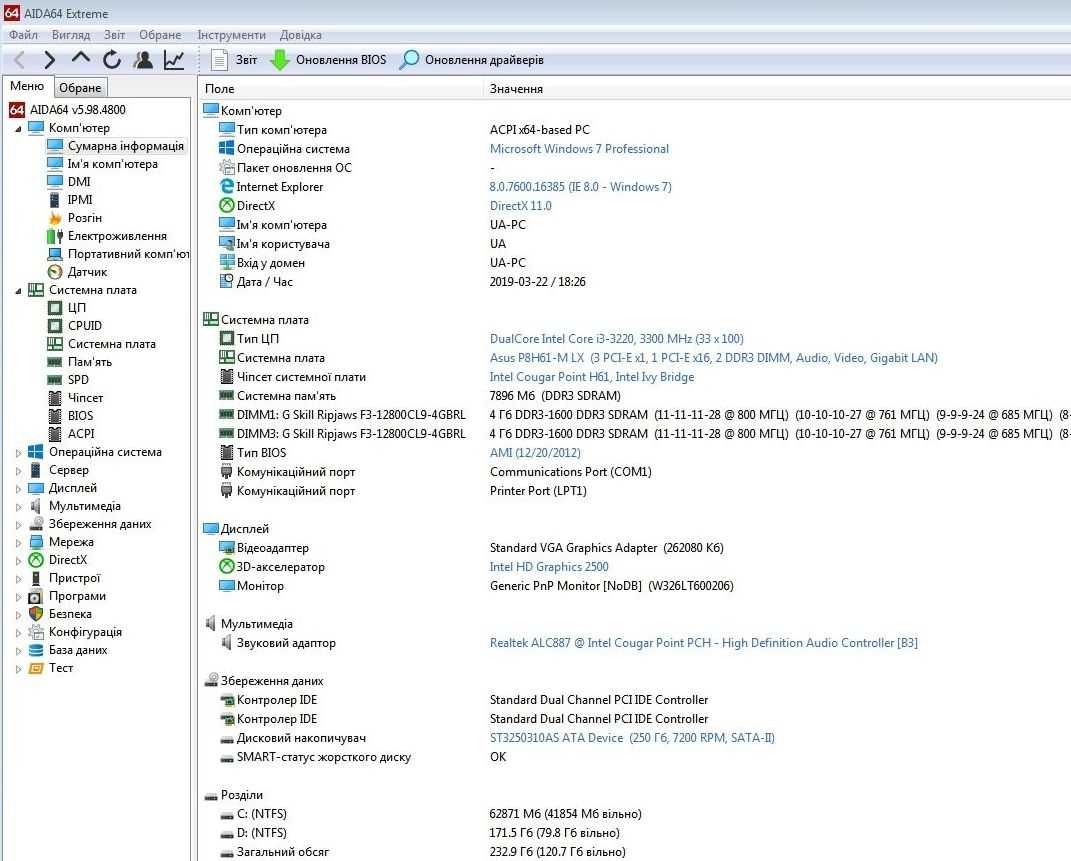Expand the Сервер tree node
This screenshot has height=861, width=1071.
point(18,470)
